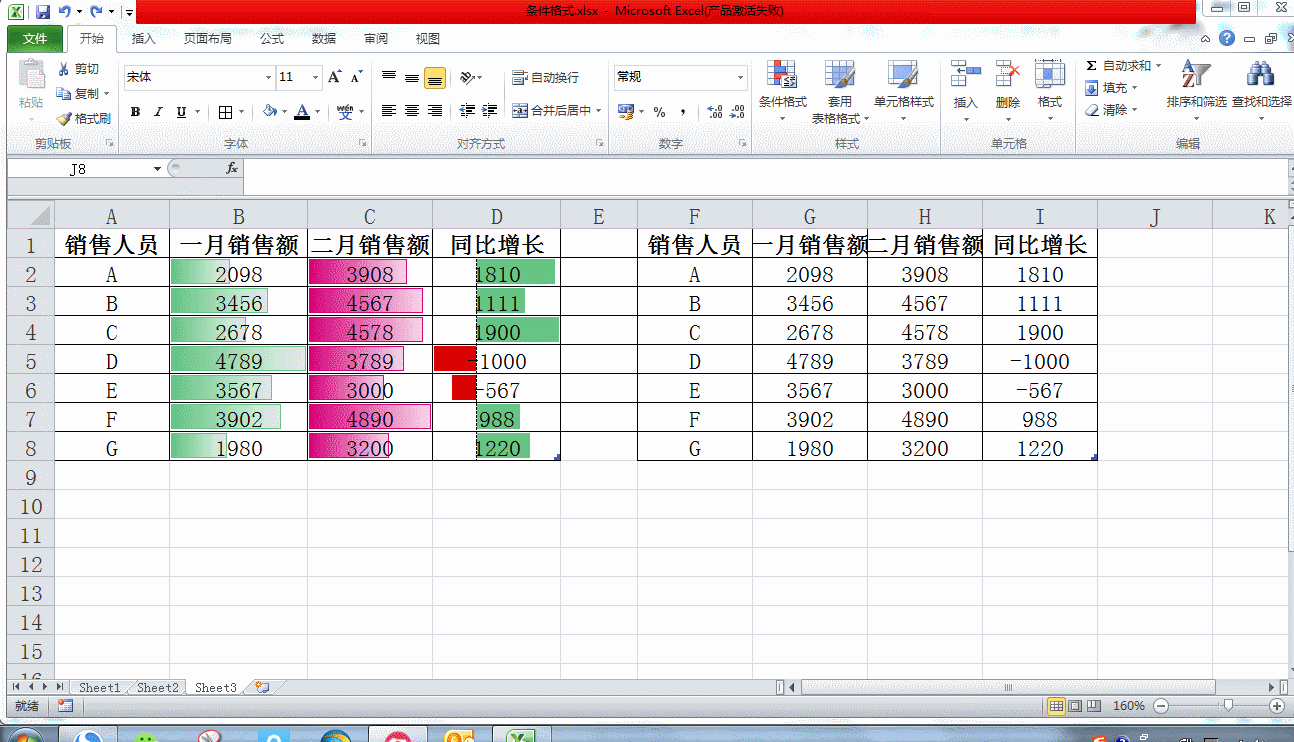
Task: Switch to the 插入 Insert ribbon tab
Action: [144, 39]
